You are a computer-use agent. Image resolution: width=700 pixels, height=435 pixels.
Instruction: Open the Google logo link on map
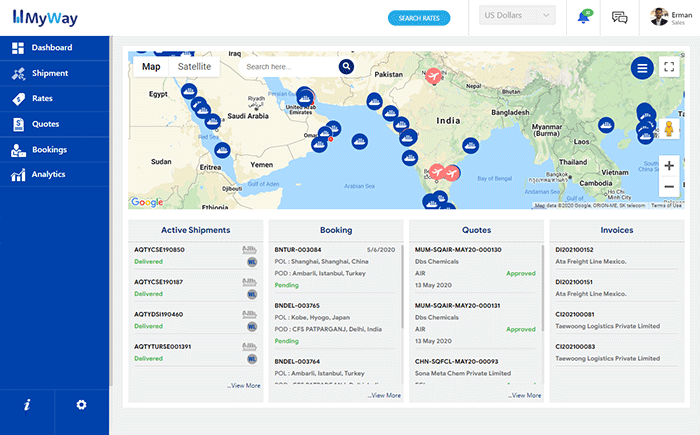click(x=147, y=202)
